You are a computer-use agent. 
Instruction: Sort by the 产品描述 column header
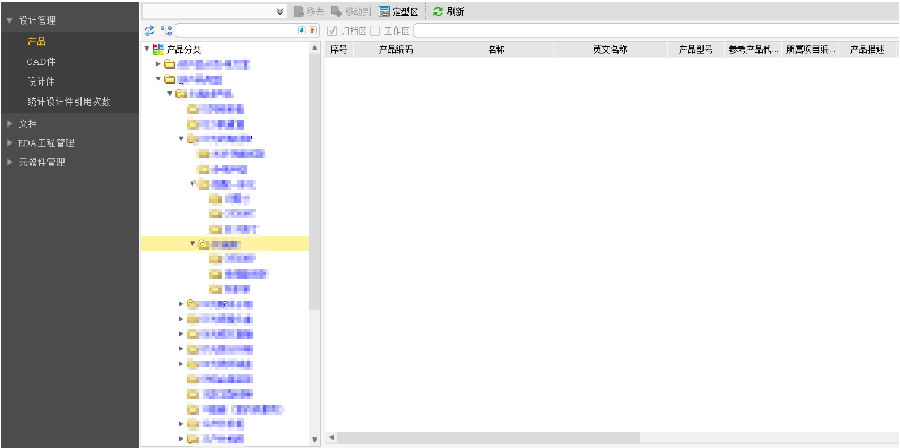coord(867,50)
